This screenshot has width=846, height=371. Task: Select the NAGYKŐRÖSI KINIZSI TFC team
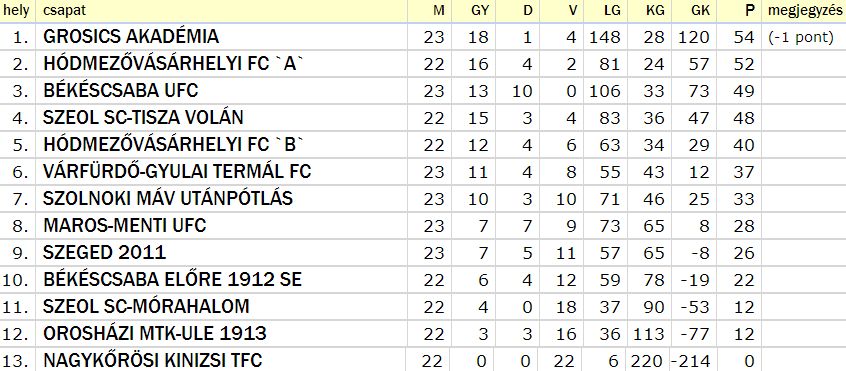tap(153, 360)
